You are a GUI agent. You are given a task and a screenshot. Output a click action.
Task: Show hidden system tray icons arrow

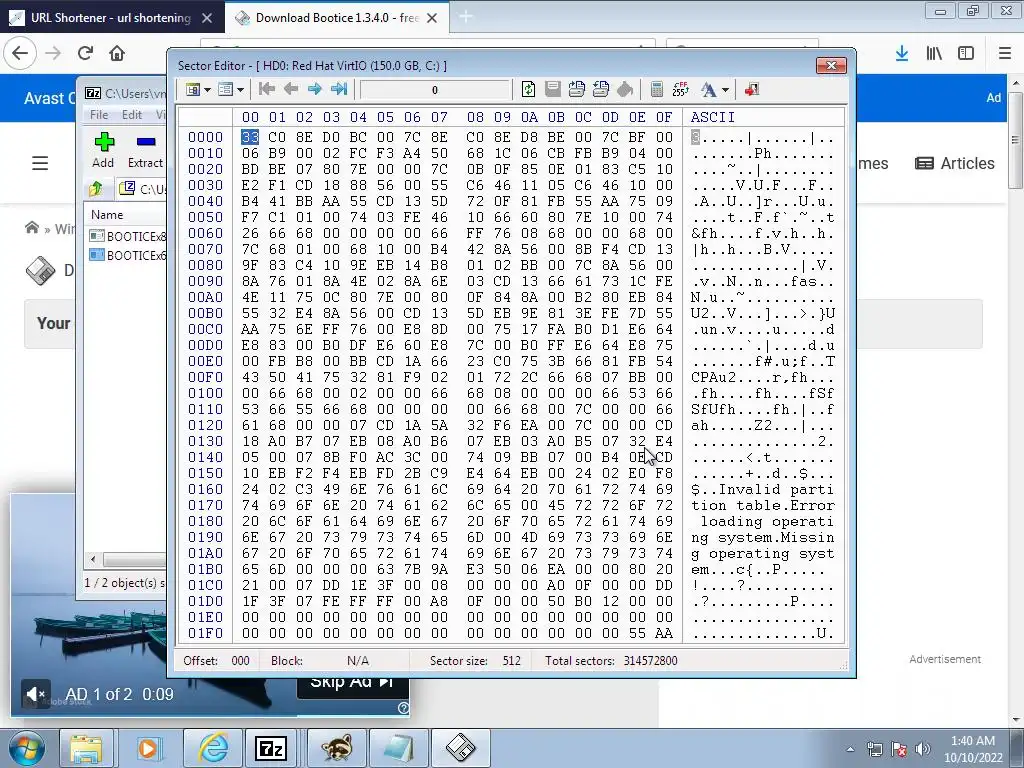tap(850, 749)
